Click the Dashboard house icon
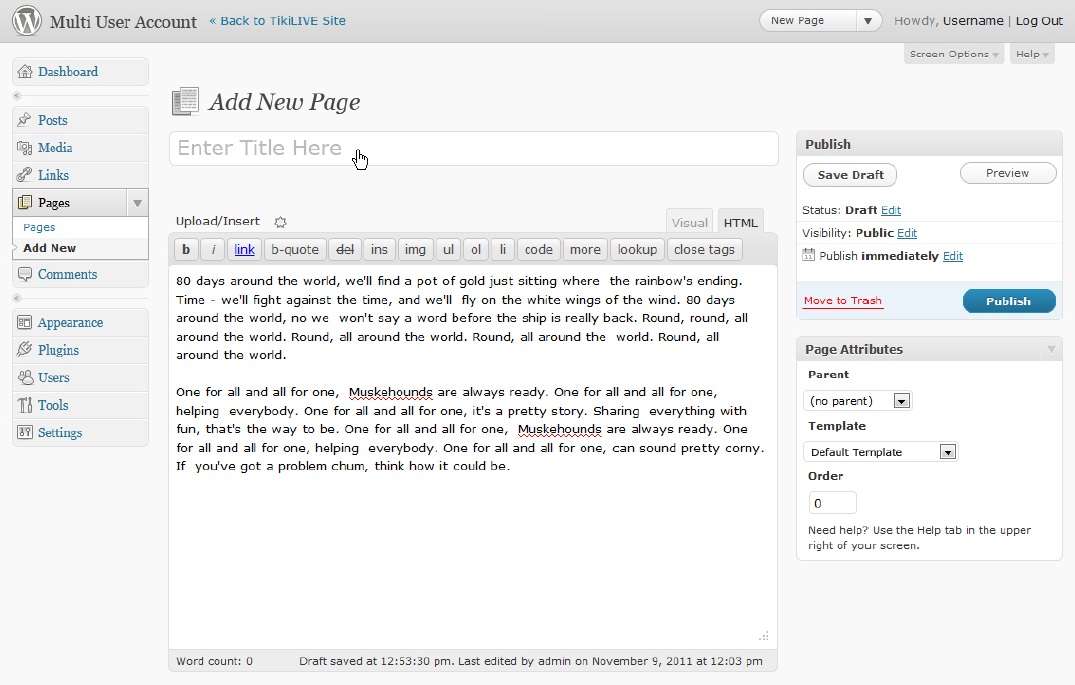The width and height of the screenshot is (1075, 685). pos(25,71)
